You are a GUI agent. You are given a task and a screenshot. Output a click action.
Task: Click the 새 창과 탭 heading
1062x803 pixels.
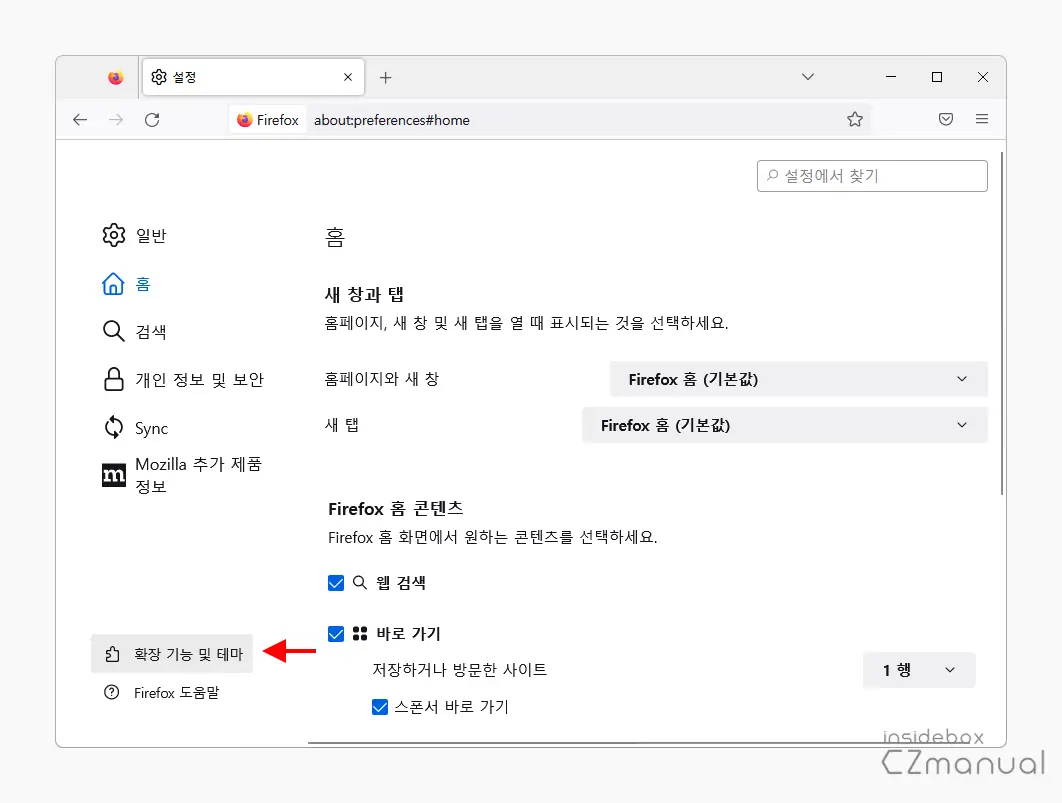point(364,295)
